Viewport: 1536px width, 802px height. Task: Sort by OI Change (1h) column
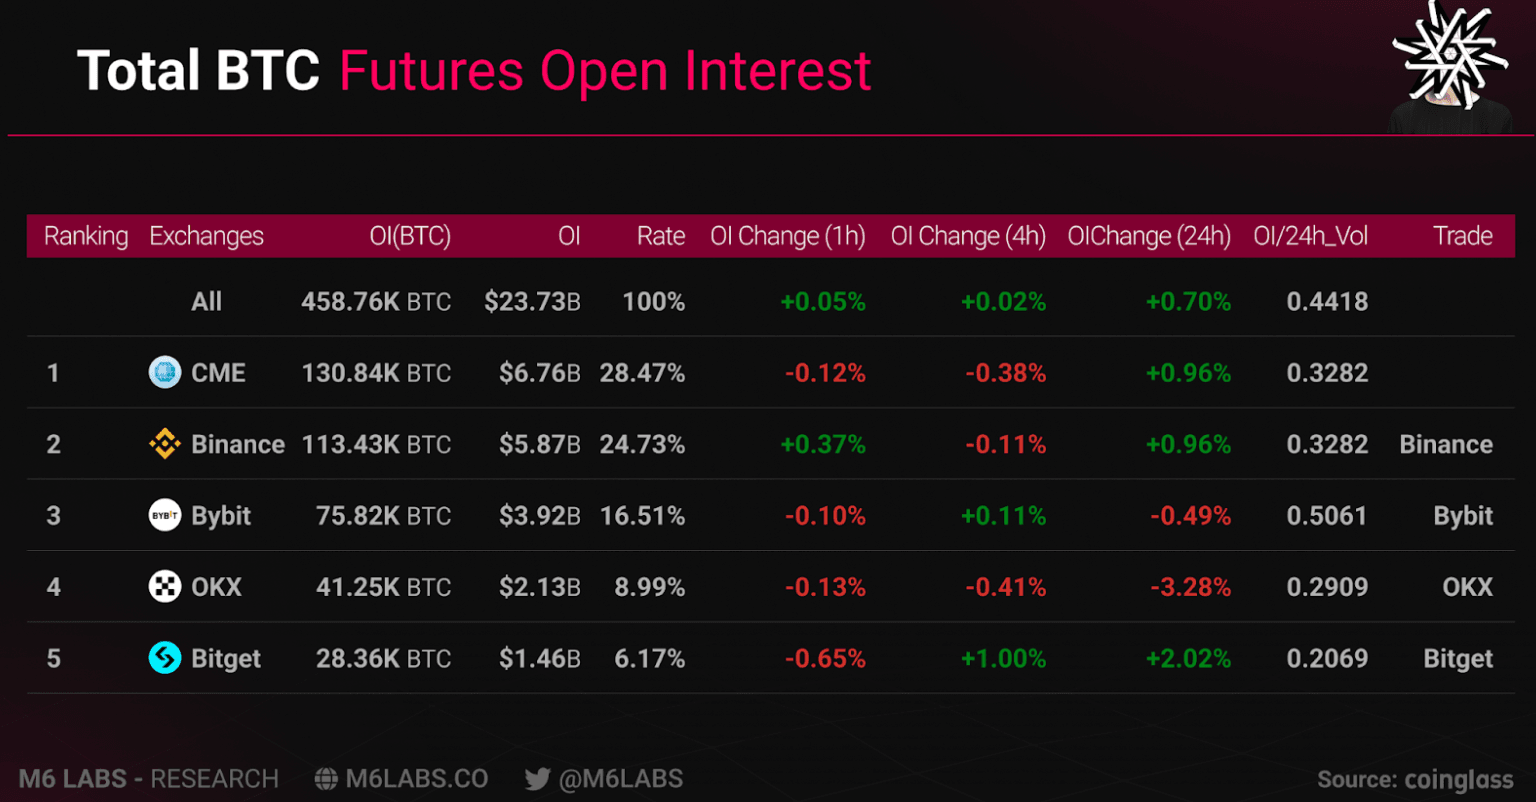click(787, 236)
